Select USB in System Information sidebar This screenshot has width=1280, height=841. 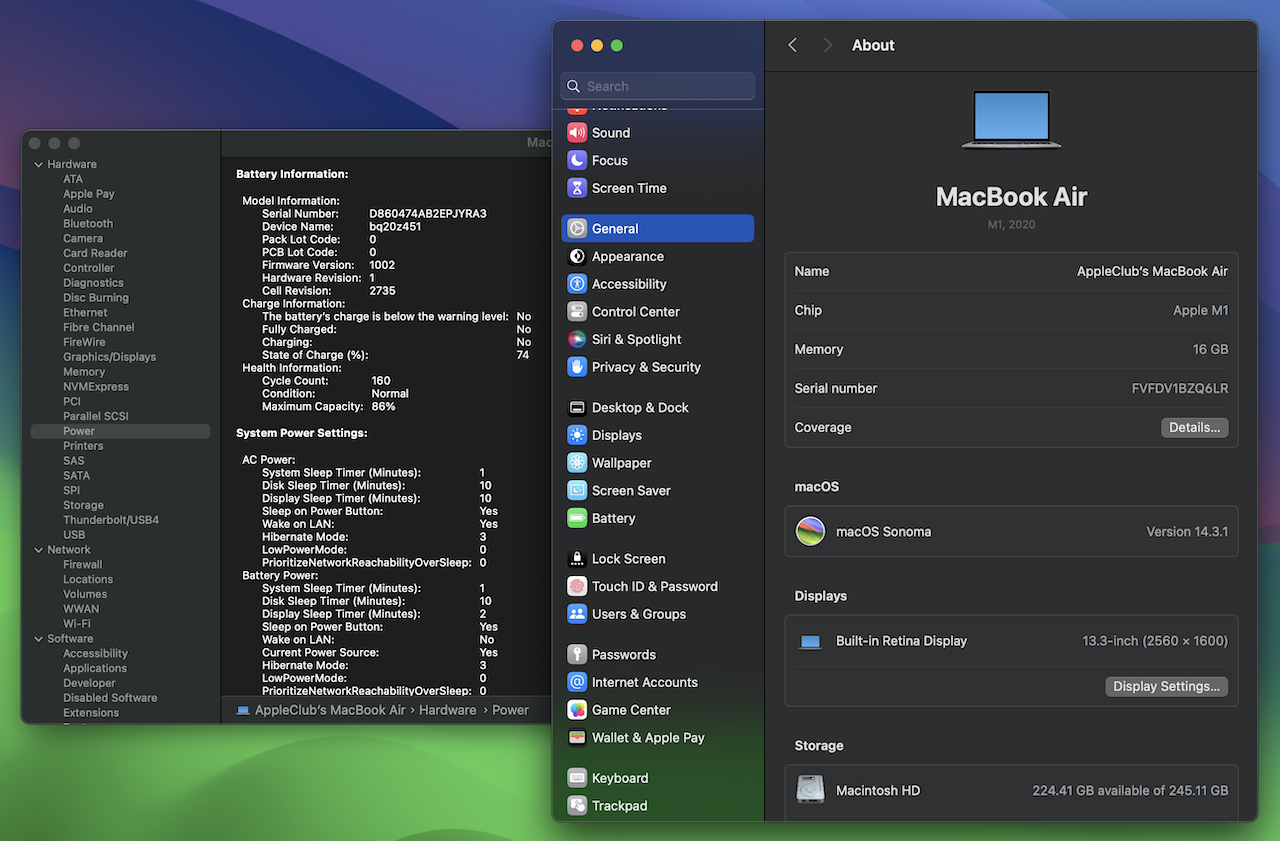[74, 535]
